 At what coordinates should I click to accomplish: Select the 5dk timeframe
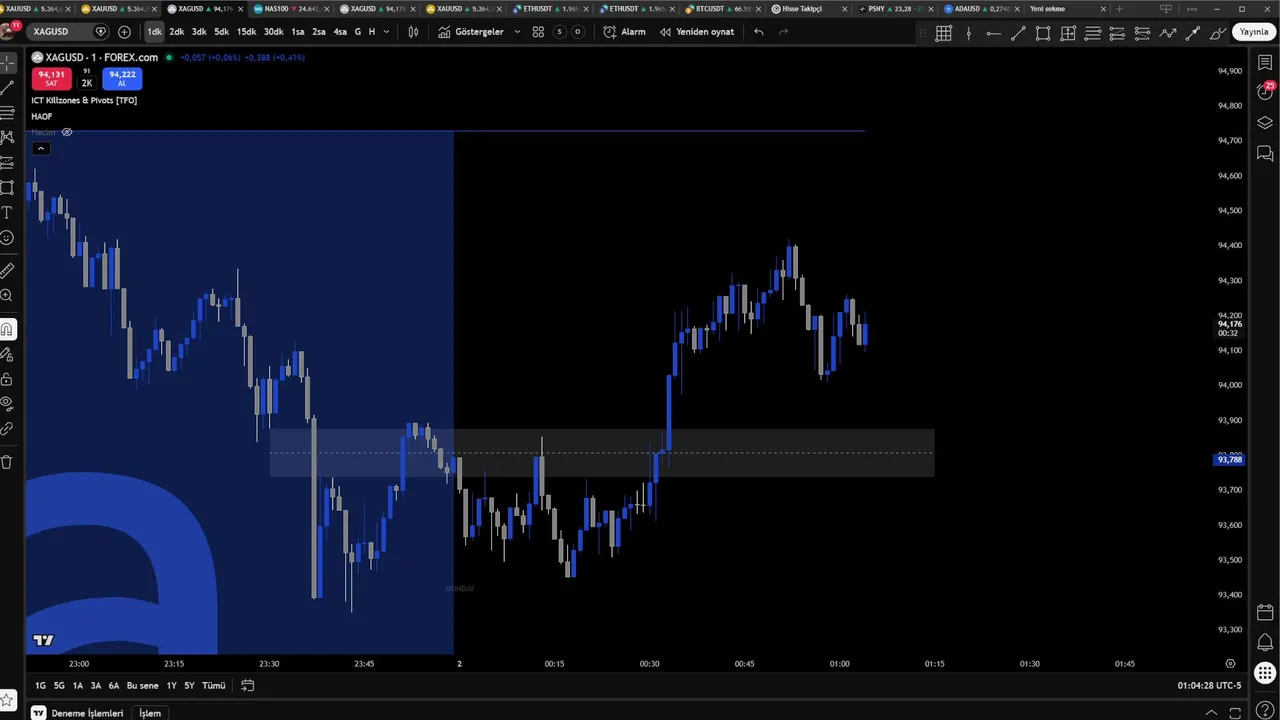[222, 32]
